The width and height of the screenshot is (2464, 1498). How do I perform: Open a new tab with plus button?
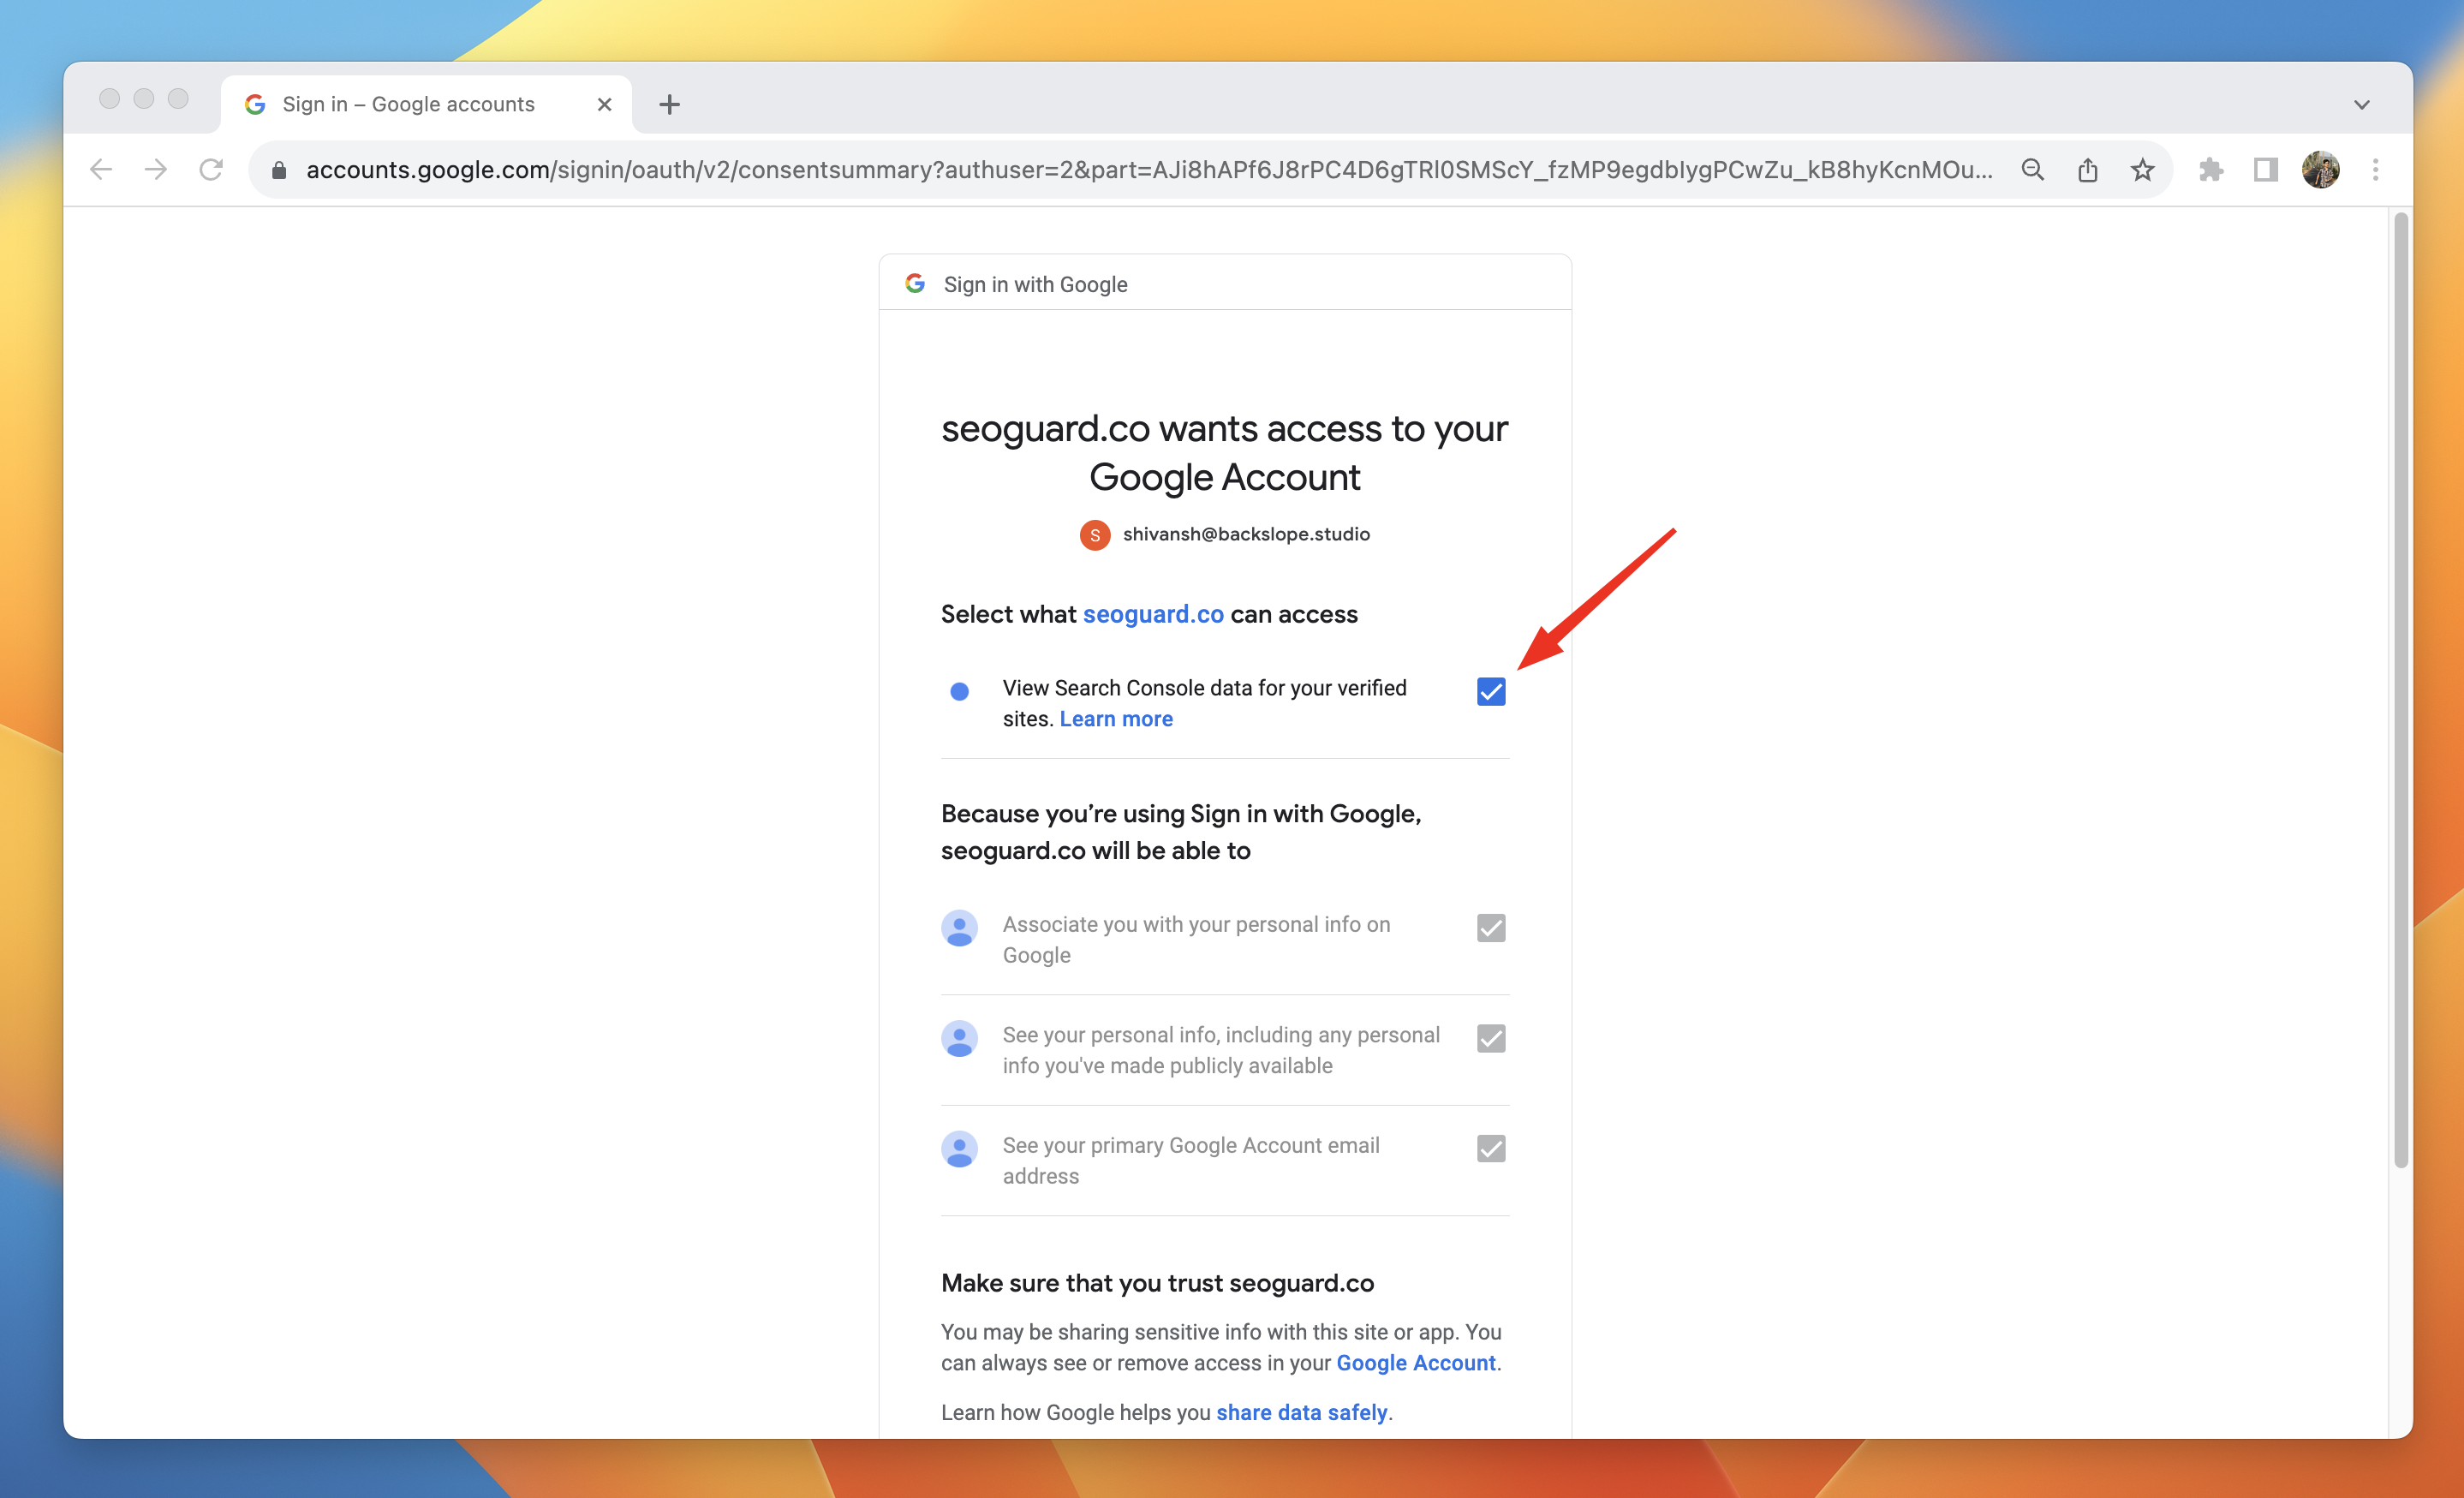coord(669,104)
